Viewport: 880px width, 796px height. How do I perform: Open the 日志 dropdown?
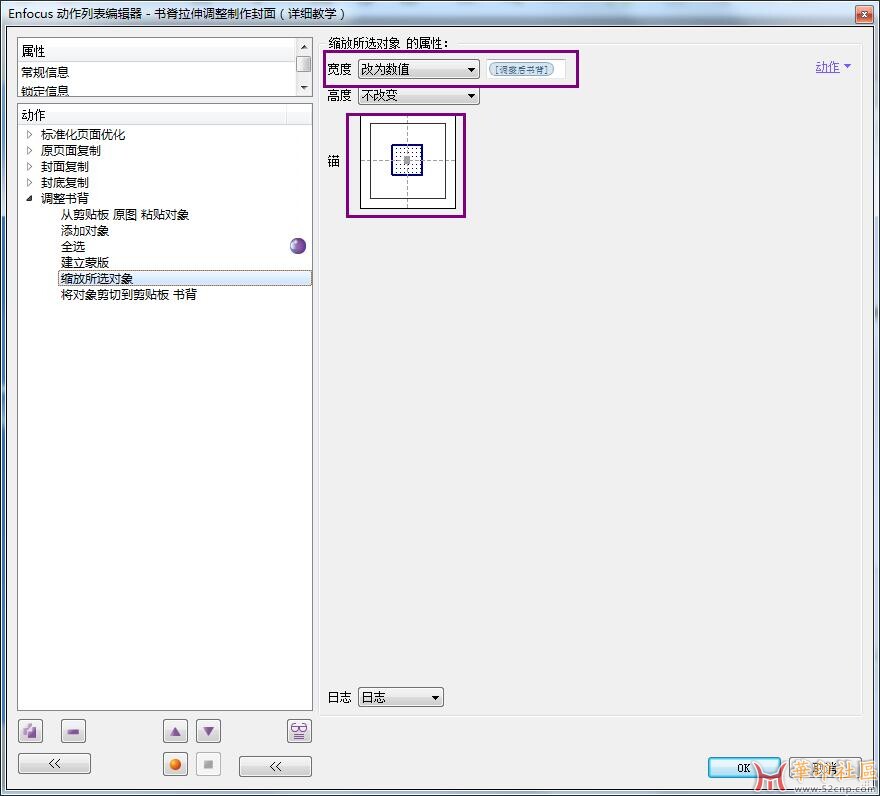401,697
